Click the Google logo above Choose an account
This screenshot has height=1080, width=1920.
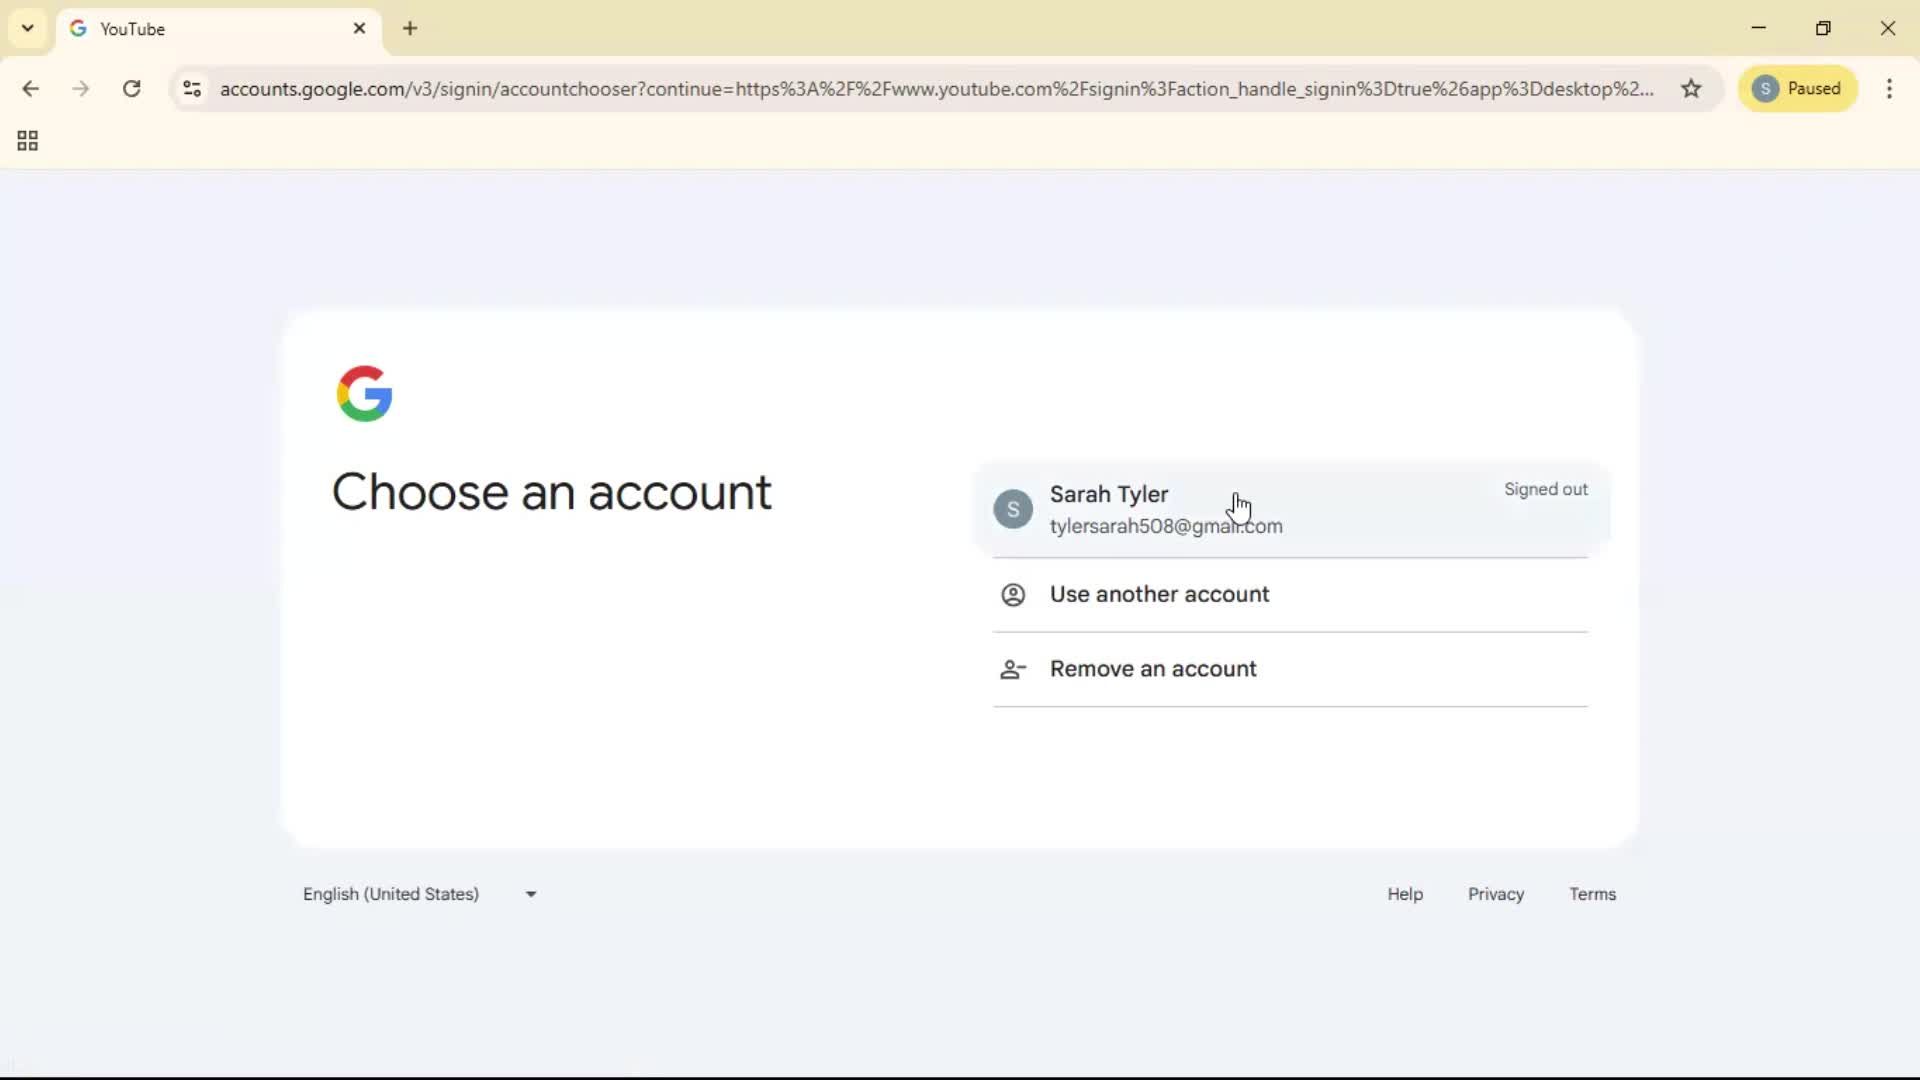click(x=364, y=393)
